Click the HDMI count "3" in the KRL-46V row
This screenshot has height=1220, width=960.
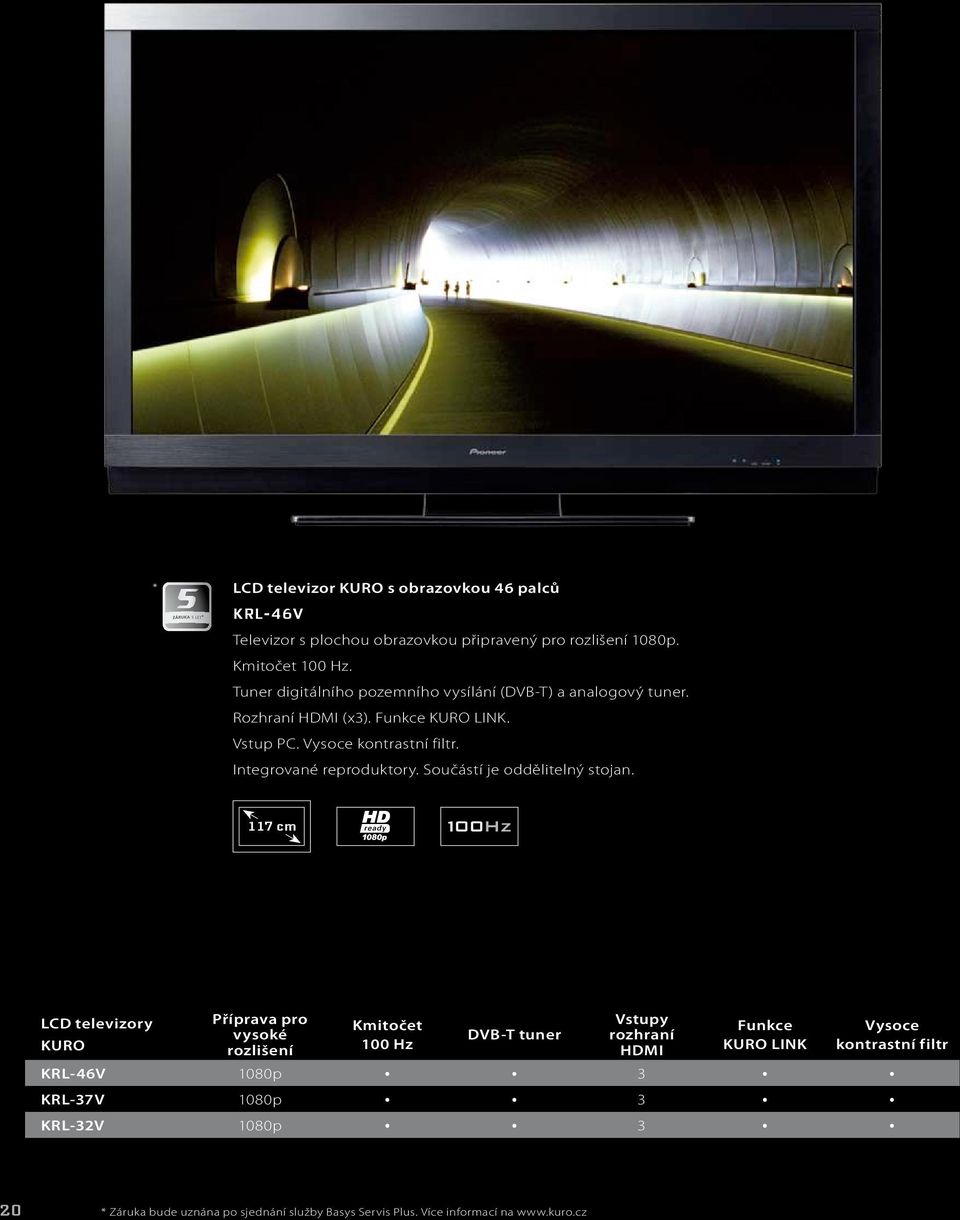pyautogui.click(x=641, y=1074)
